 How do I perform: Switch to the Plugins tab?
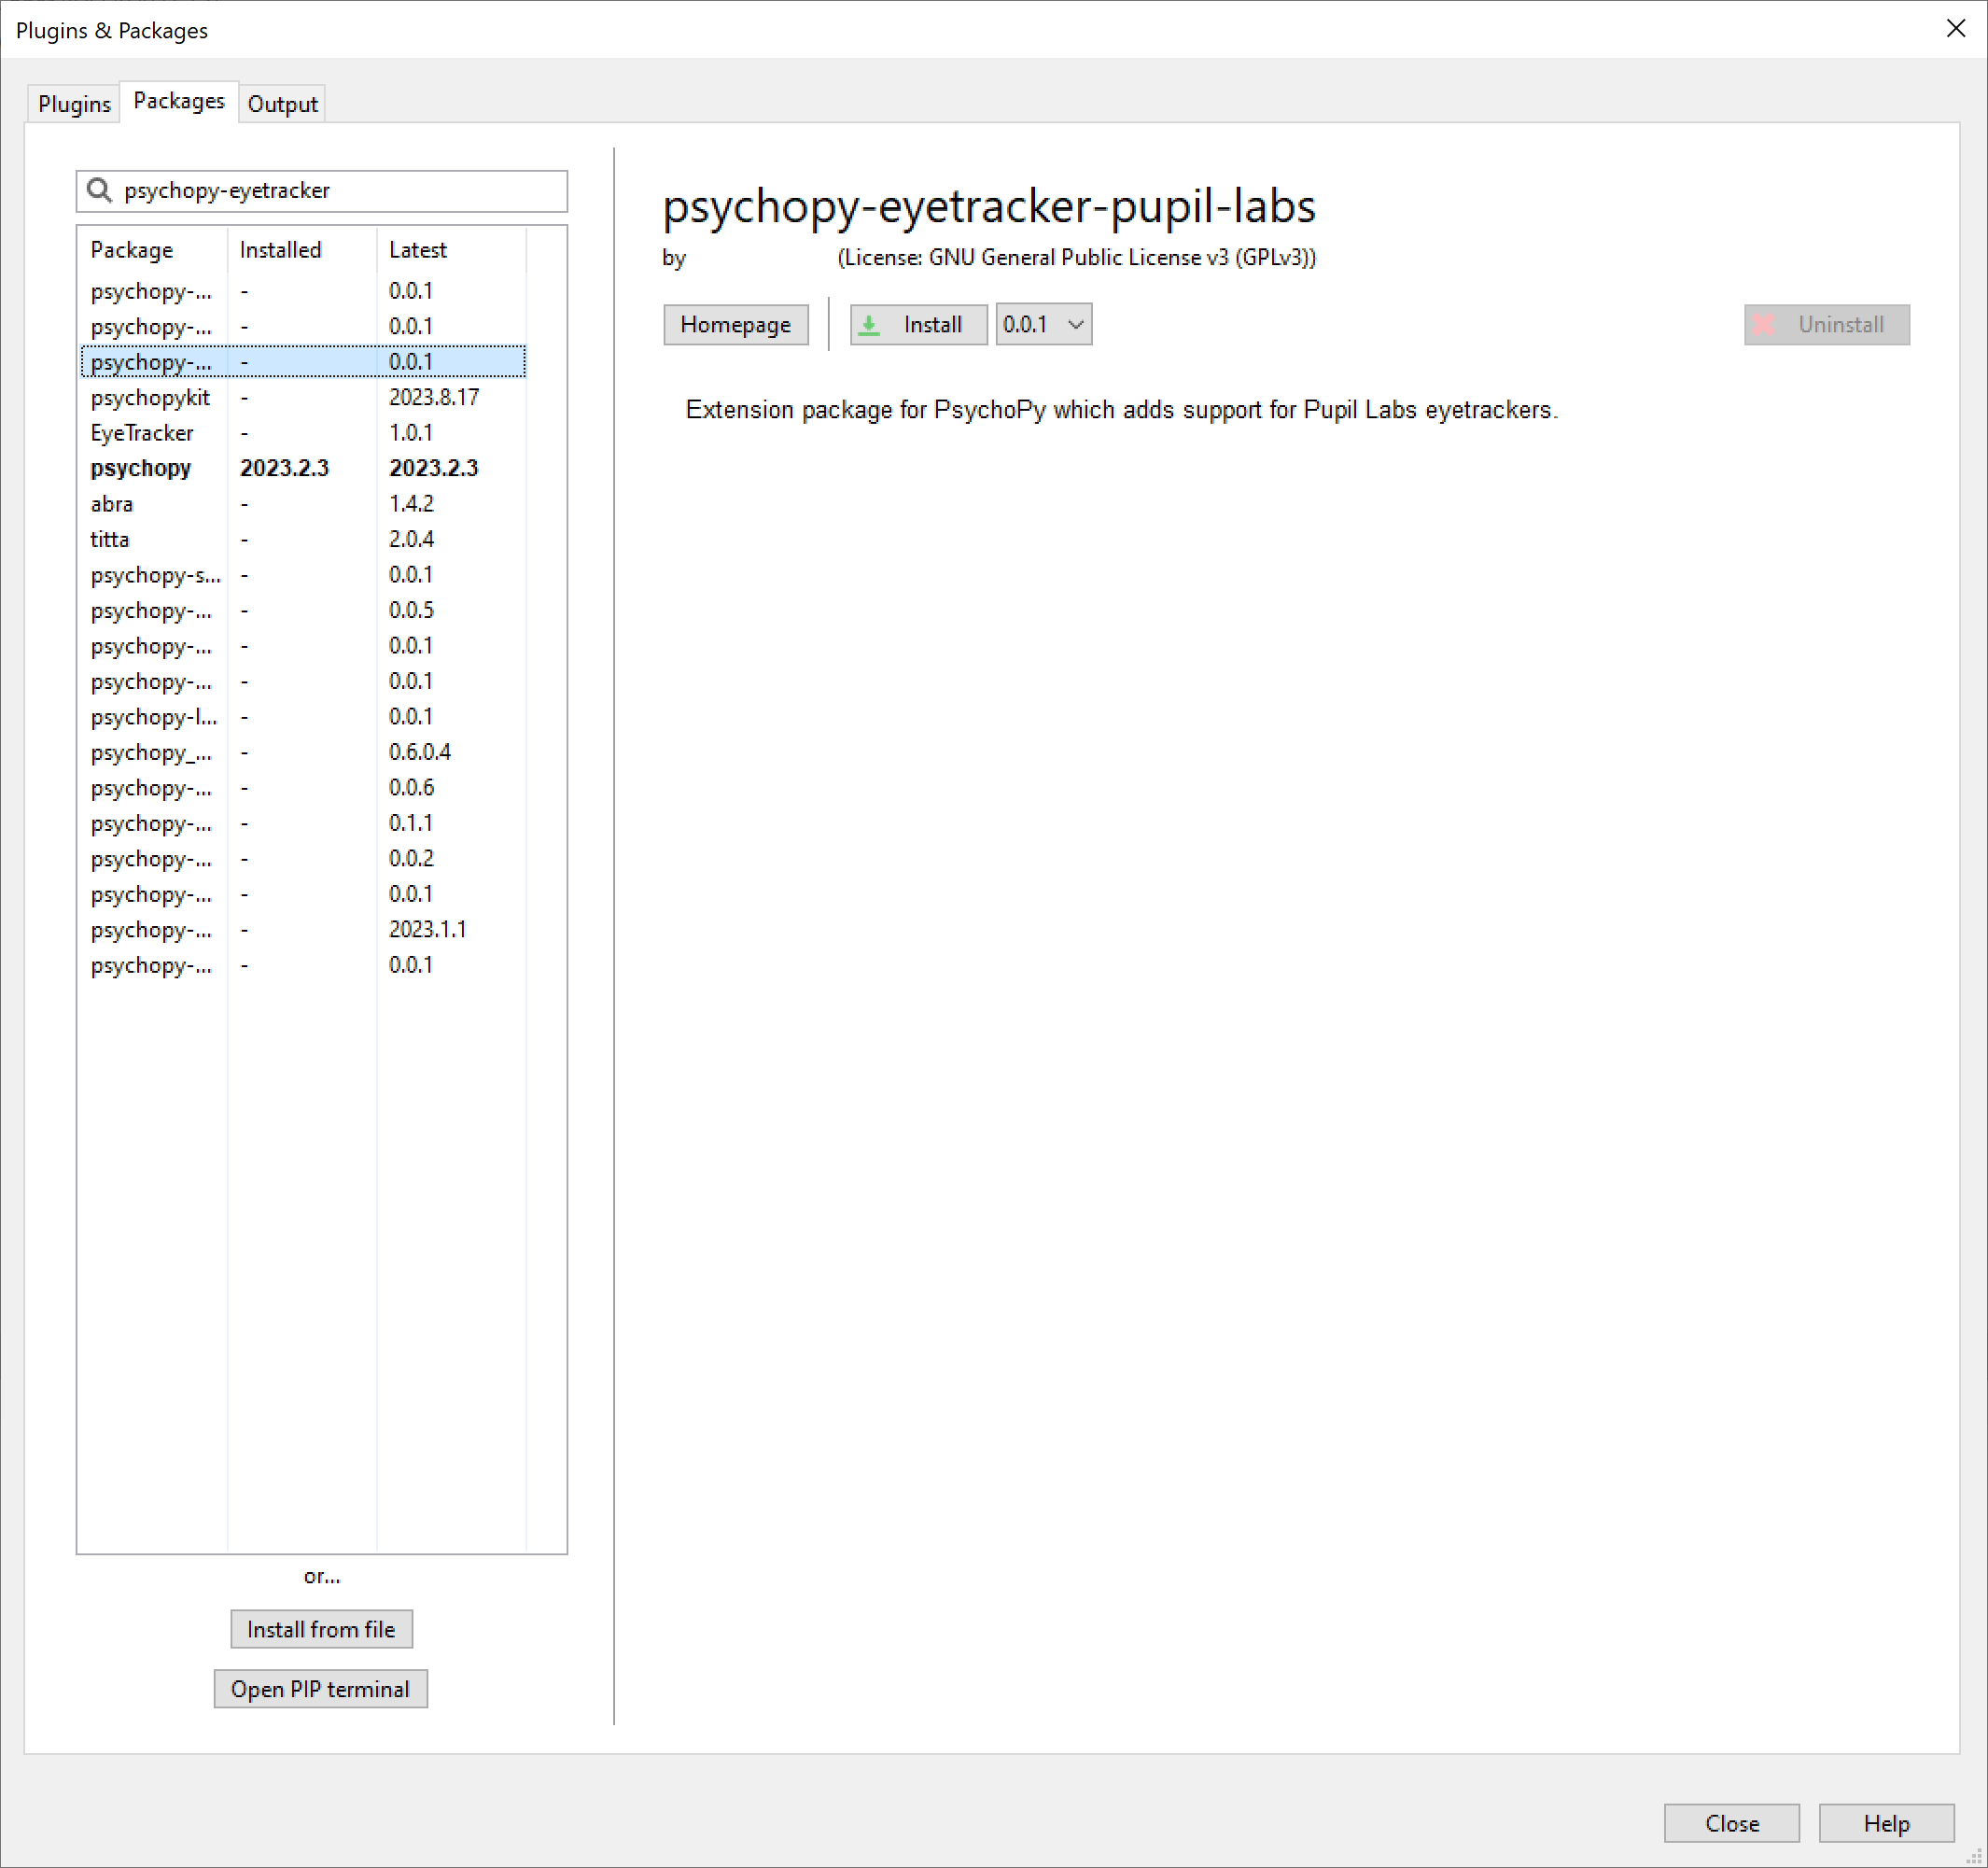tap(74, 104)
